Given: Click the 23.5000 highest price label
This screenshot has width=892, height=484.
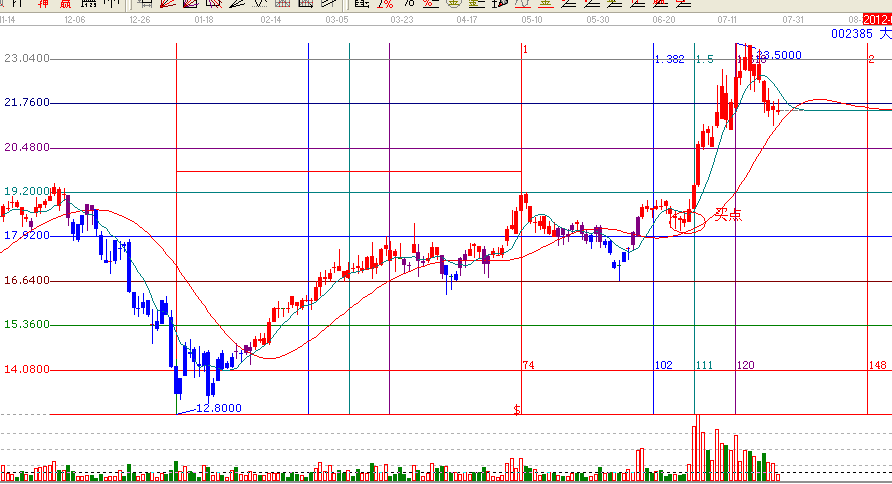Looking at the screenshot, I should tap(779, 55).
